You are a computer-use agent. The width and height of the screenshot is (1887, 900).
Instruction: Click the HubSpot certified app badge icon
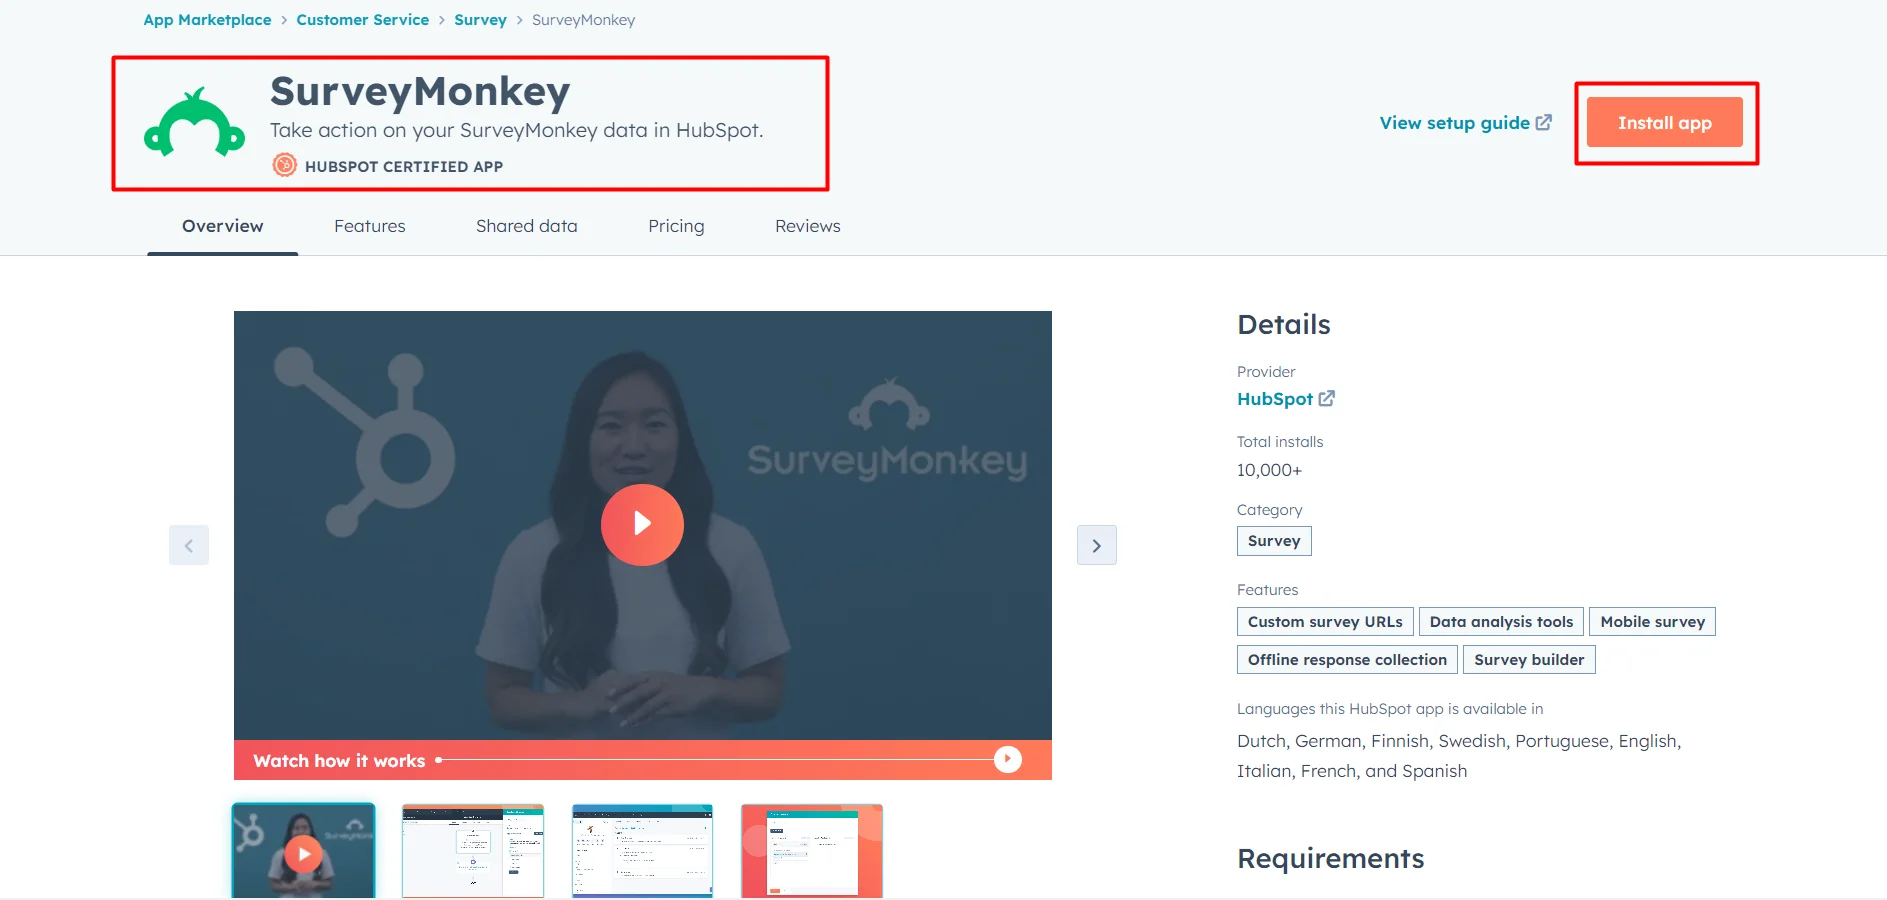tap(284, 165)
